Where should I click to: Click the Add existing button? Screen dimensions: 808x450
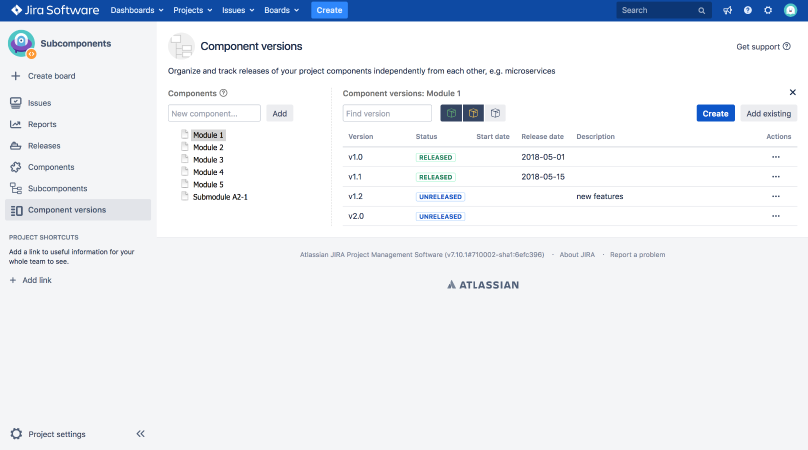point(768,113)
